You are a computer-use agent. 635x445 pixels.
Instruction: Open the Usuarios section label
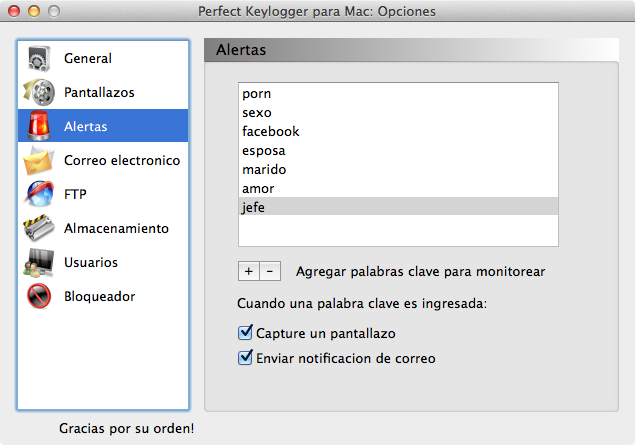point(91,262)
